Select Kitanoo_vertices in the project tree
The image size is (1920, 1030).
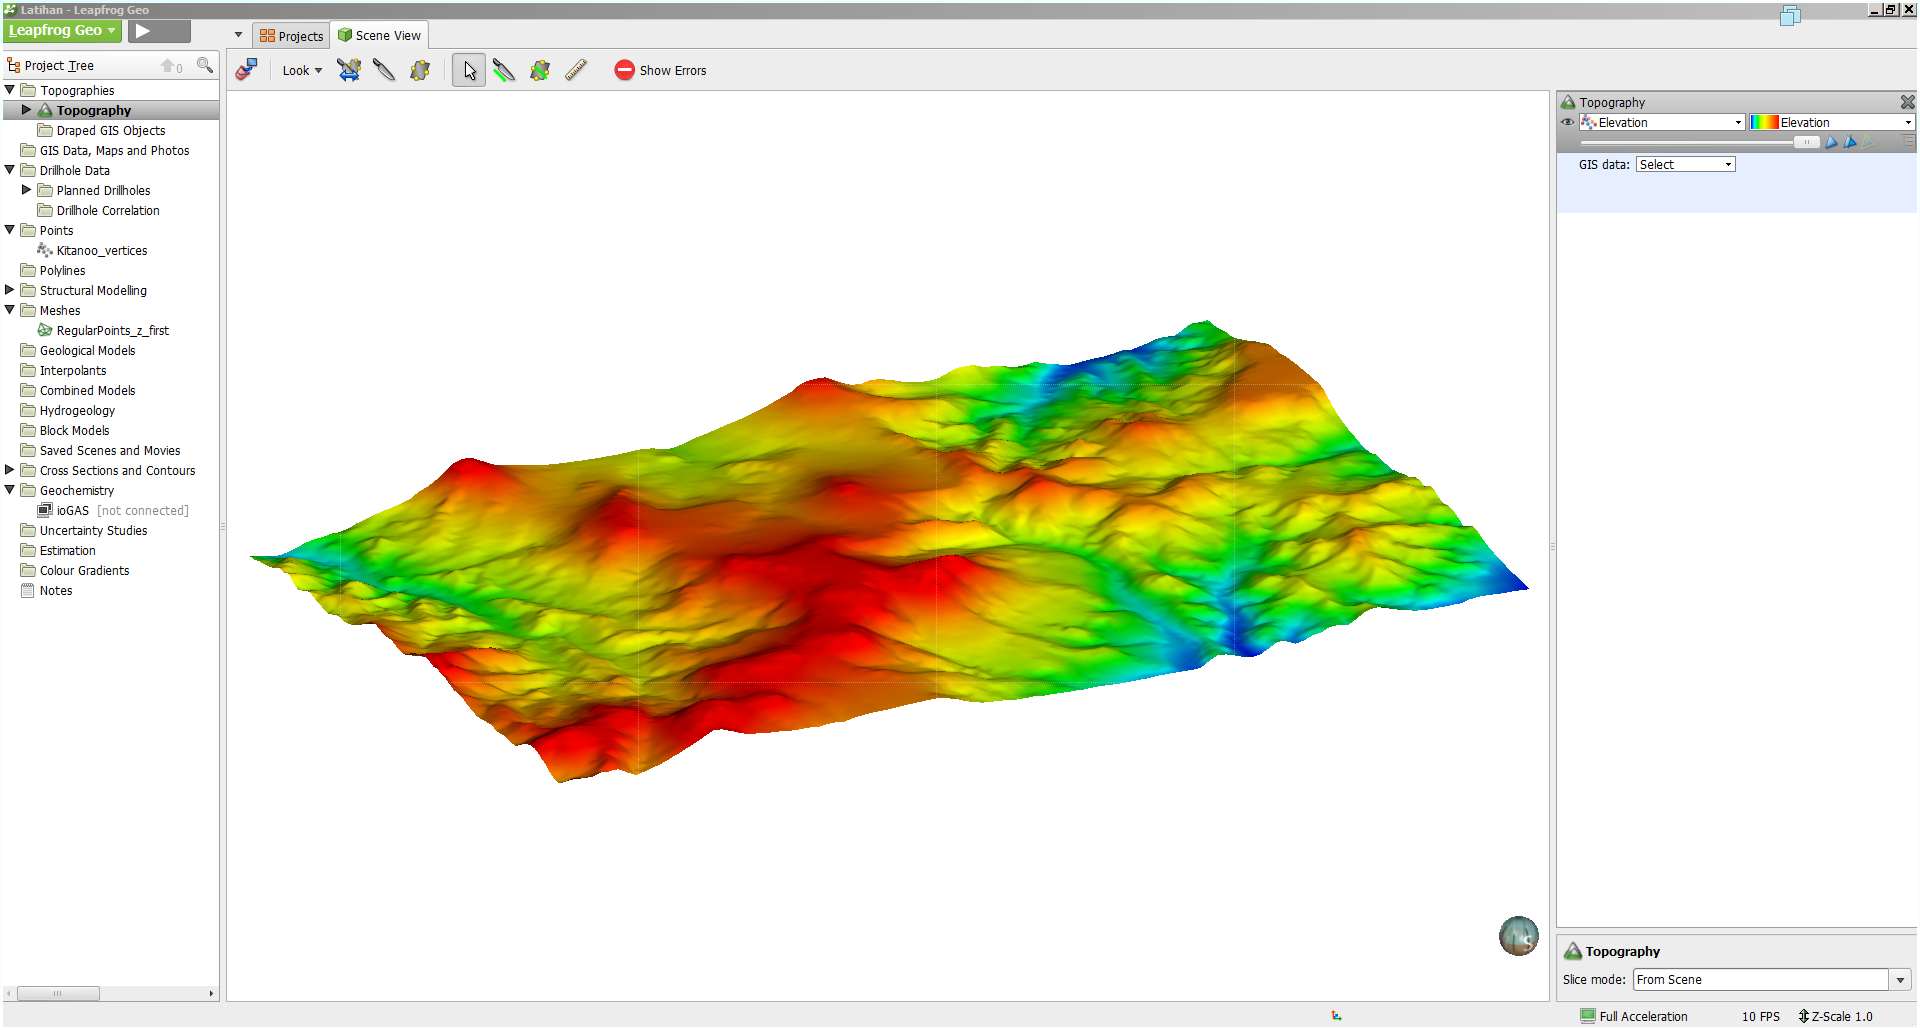(x=101, y=251)
